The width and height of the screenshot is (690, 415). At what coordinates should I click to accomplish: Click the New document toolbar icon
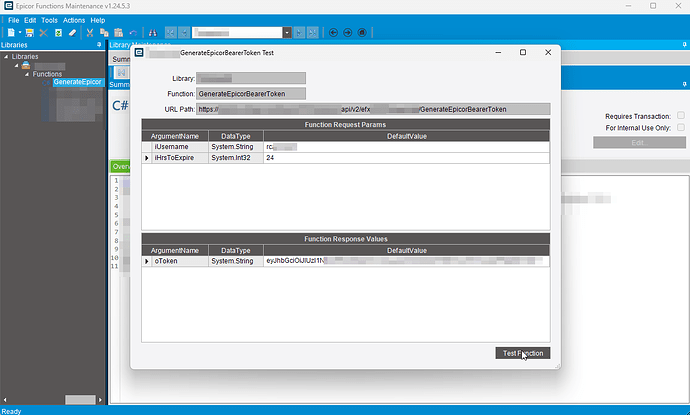(11, 33)
